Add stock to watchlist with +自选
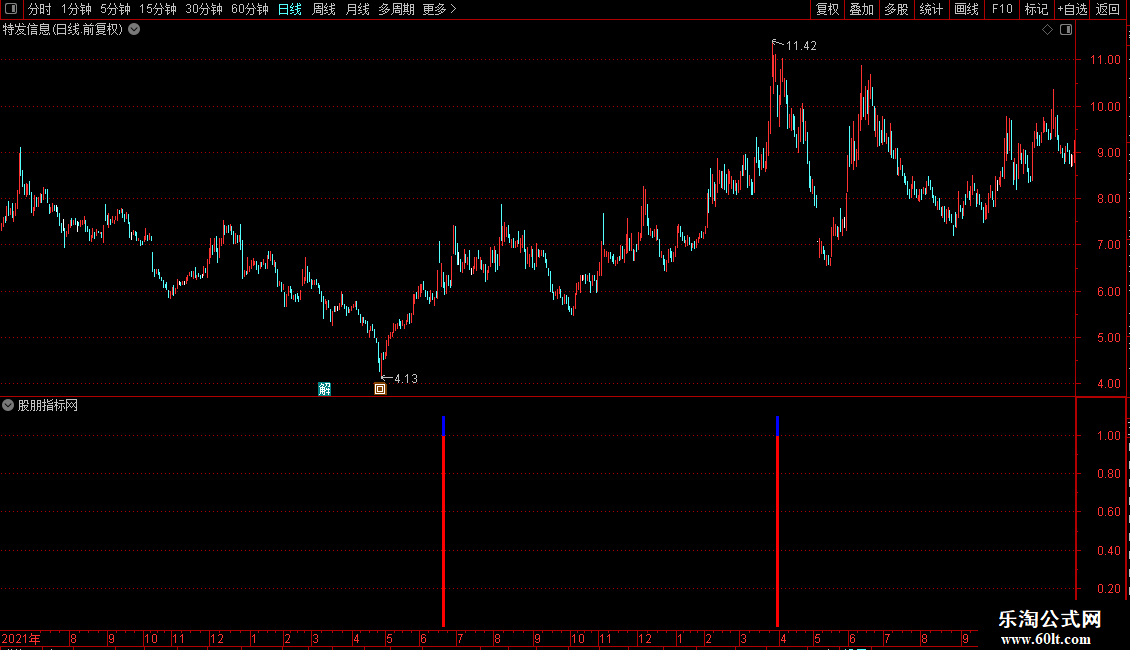 coord(1072,9)
